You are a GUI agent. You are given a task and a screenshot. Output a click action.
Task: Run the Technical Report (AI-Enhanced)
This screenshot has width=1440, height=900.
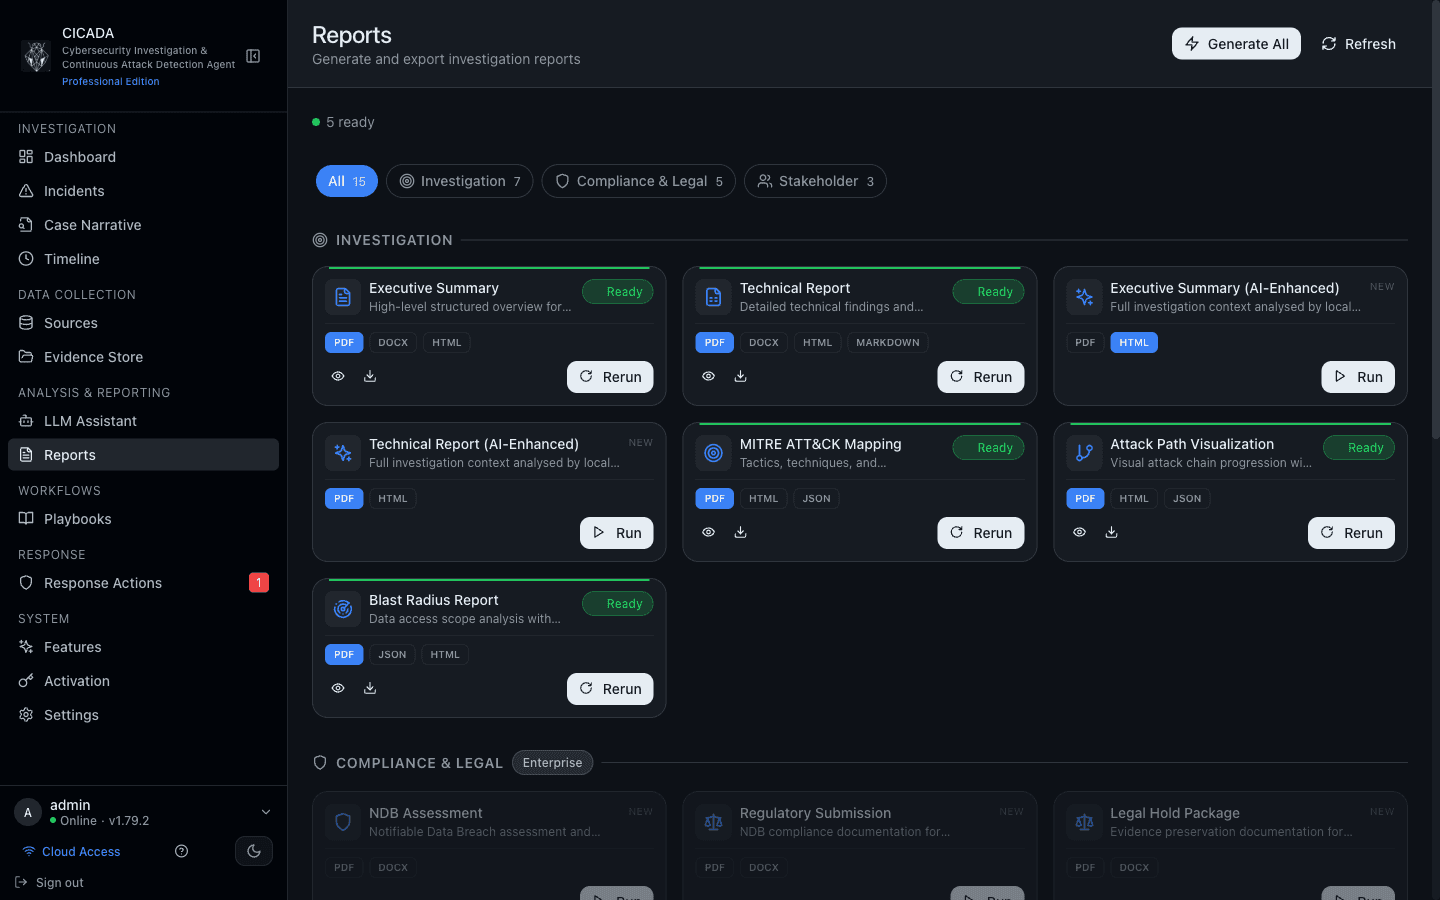click(617, 533)
